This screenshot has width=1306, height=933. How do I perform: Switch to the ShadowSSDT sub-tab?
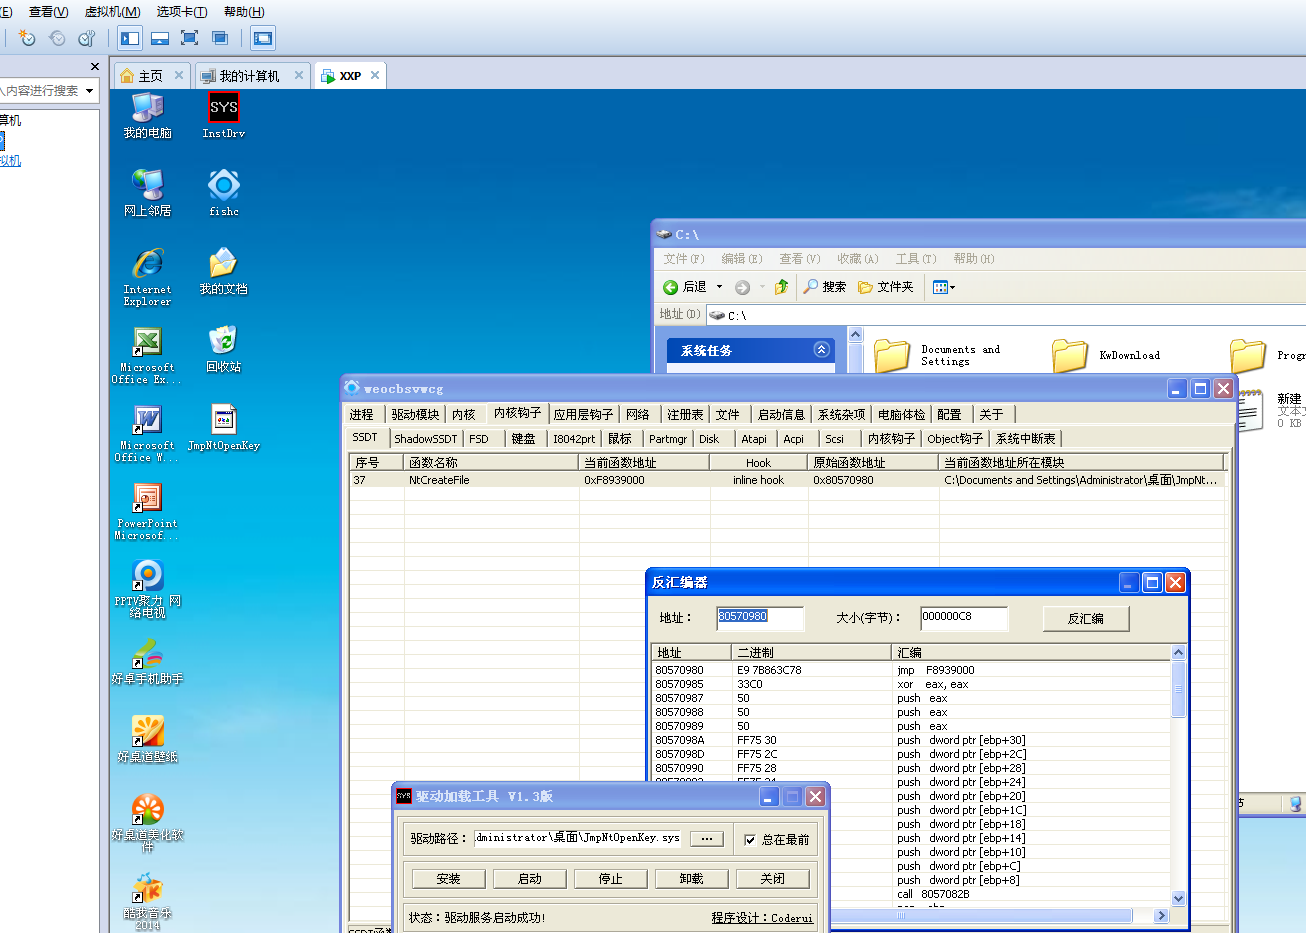coord(426,438)
